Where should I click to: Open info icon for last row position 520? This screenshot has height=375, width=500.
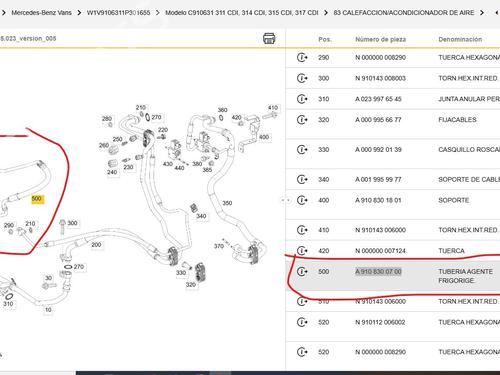click(x=302, y=352)
